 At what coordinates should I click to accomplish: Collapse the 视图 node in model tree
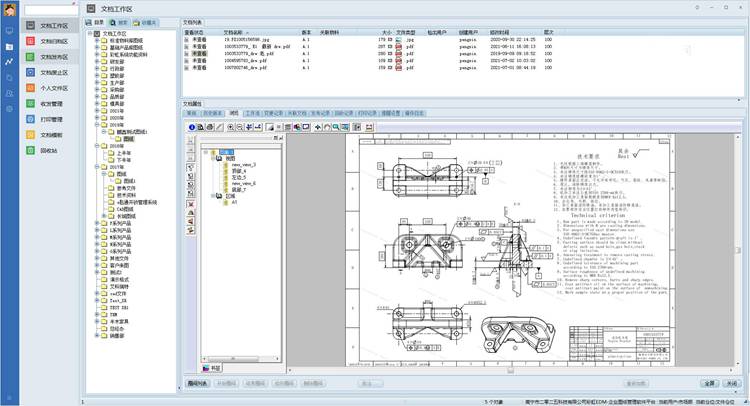[213, 157]
